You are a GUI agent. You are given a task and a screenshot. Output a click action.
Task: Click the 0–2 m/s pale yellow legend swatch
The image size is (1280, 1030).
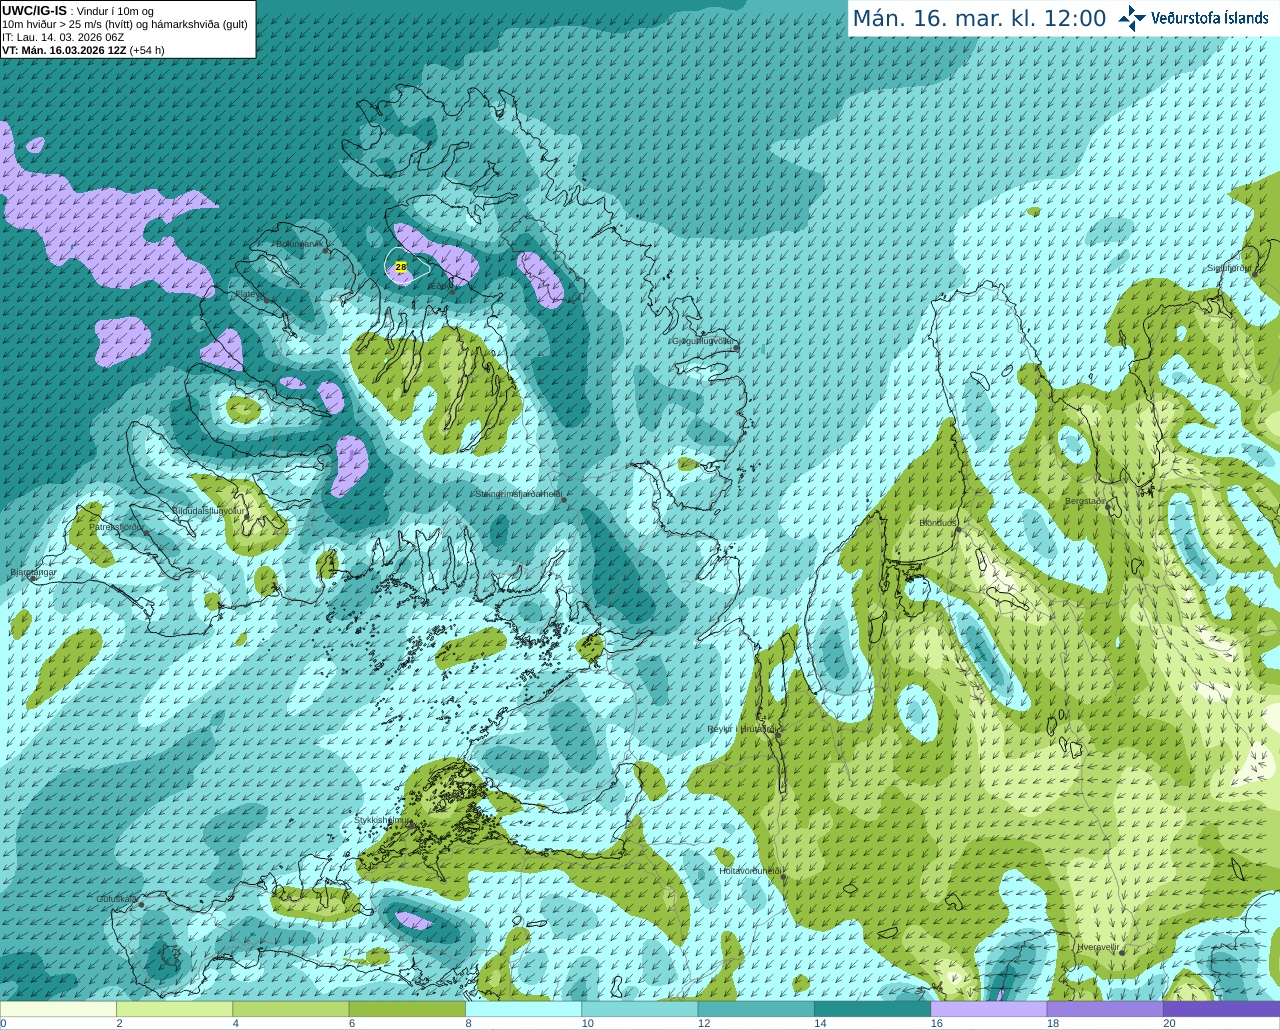58,1009
